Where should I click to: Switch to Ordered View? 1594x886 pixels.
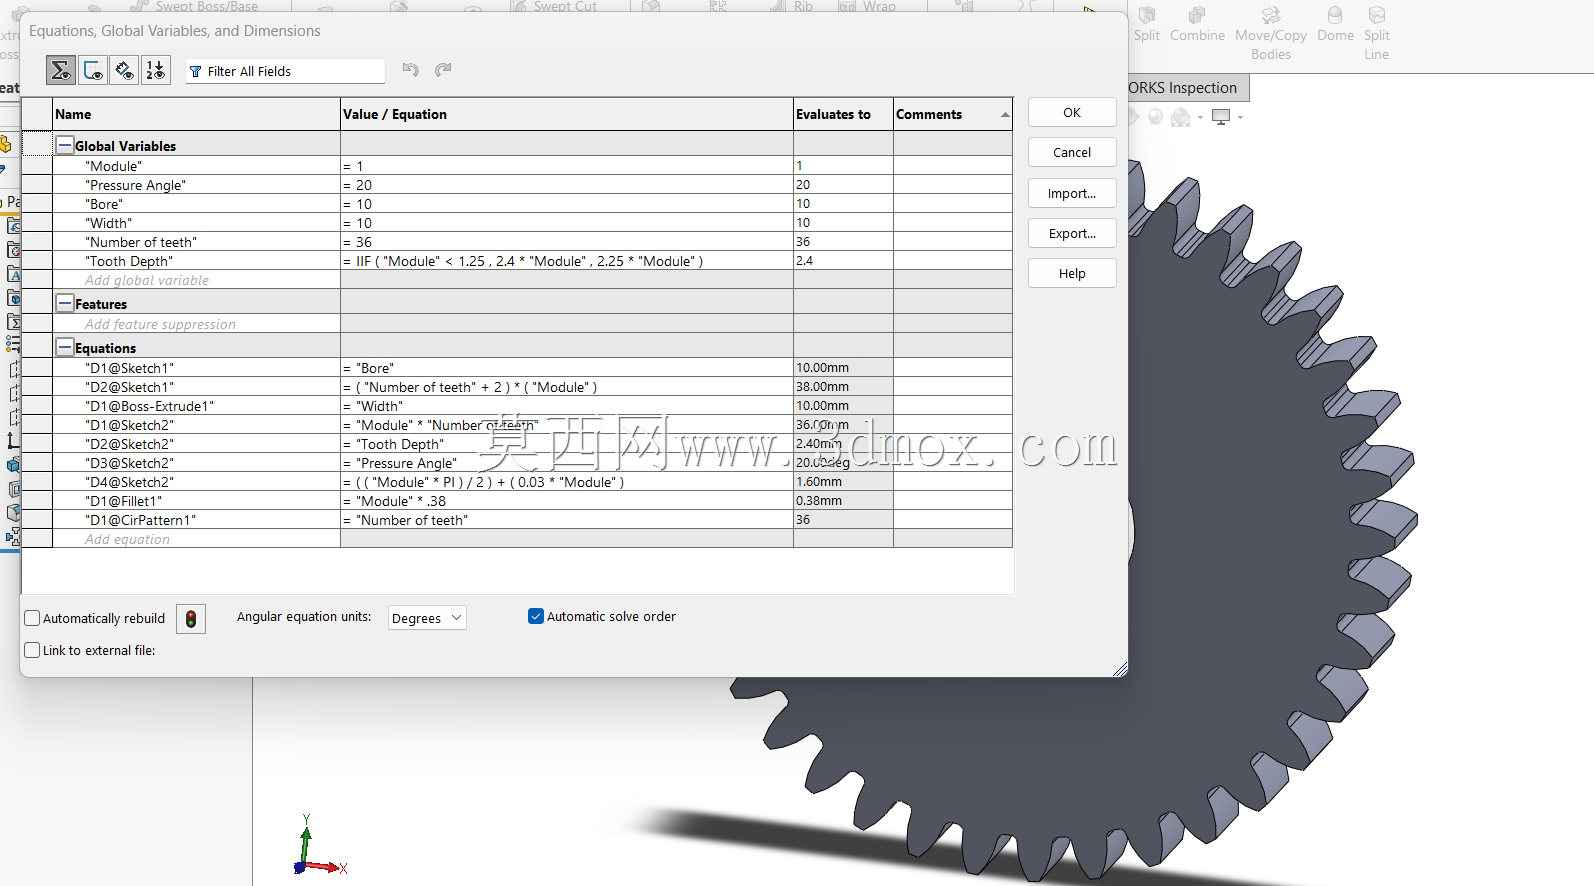(156, 71)
